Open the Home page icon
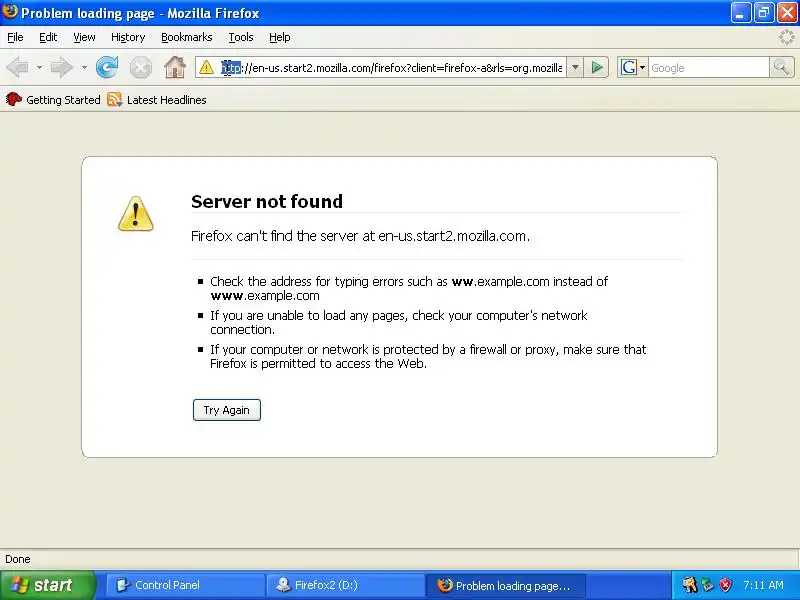 coord(175,67)
